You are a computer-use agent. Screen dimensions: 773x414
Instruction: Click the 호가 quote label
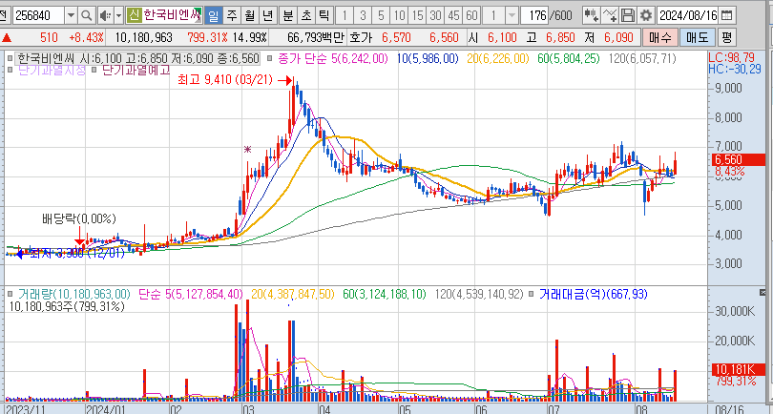(360, 37)
